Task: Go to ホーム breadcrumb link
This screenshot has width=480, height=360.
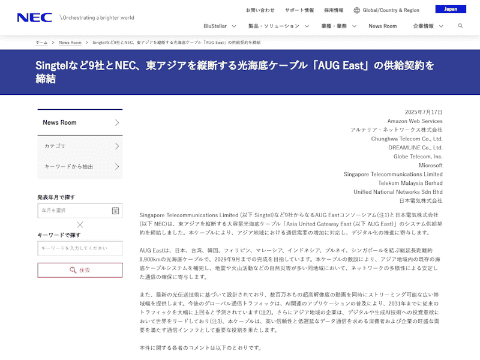Action: tap(41, 42)
